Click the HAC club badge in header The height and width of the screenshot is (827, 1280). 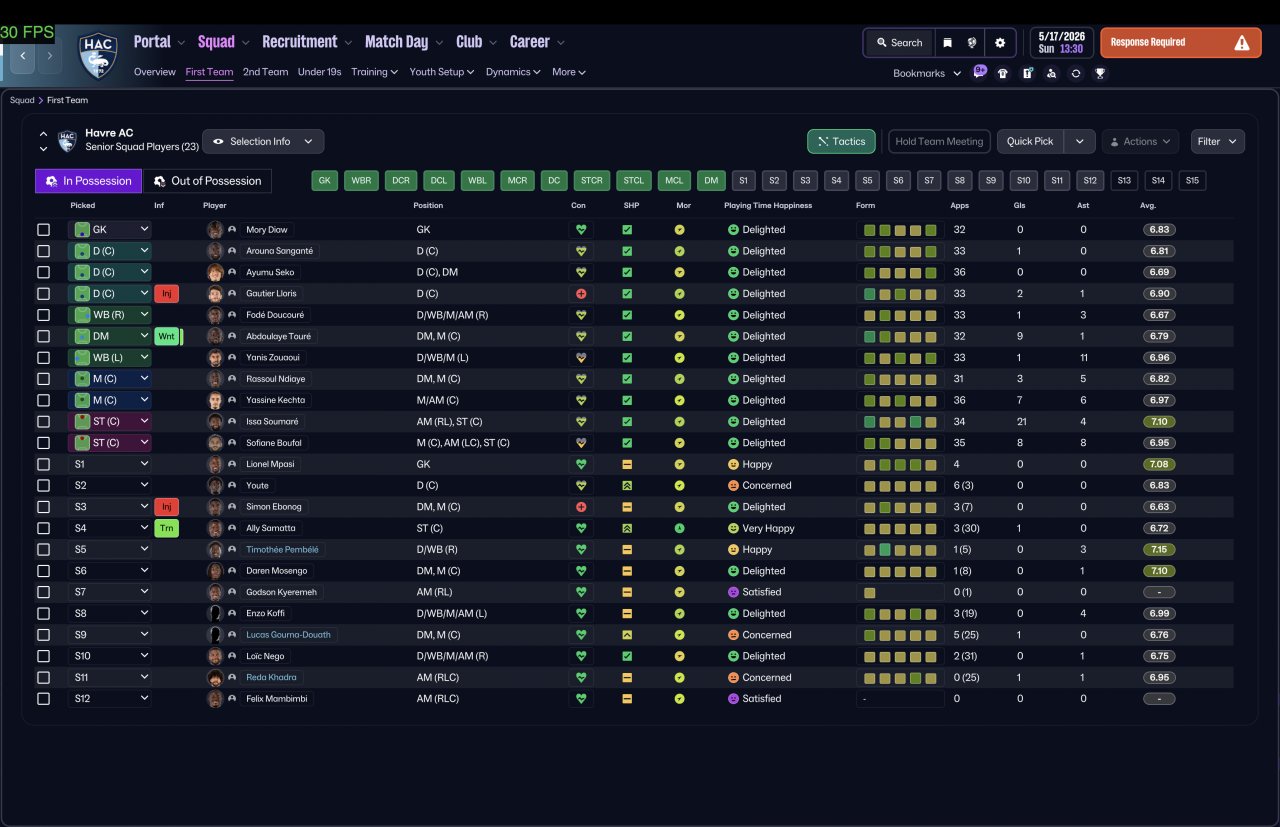point(98,56)
